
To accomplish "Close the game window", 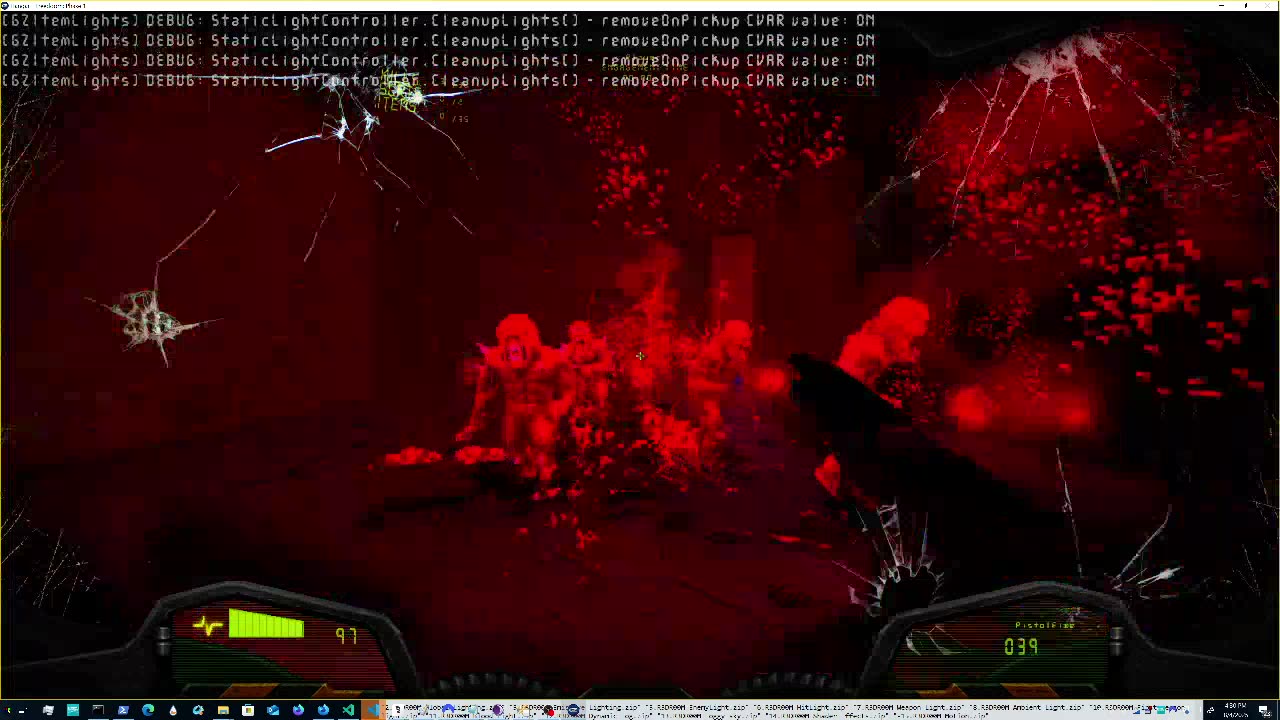I will (x=1268, y=5).
